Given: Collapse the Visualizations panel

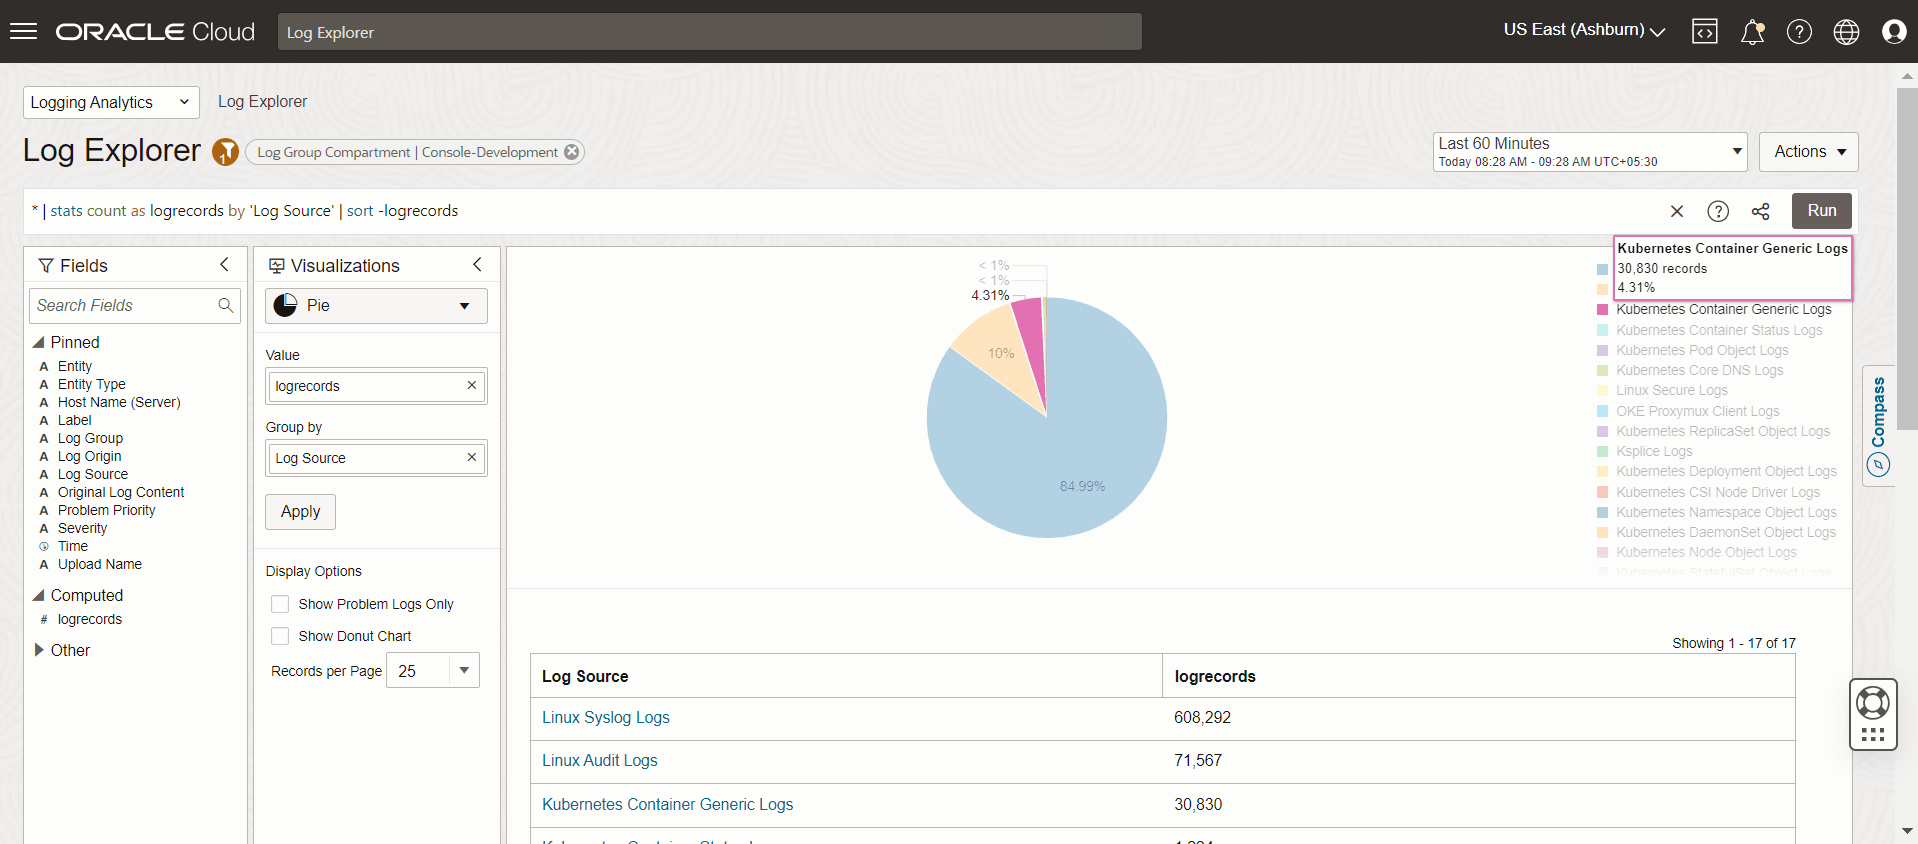Looking at the screenshot, I should click(x=477, y=265).
